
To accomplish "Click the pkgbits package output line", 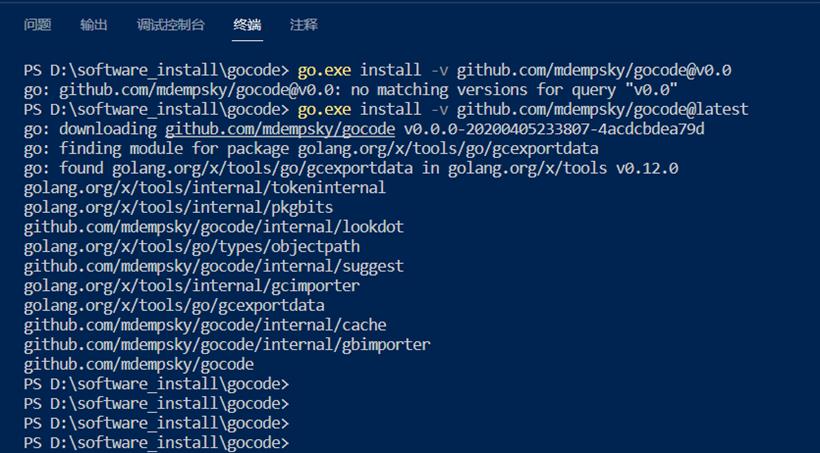I will (x=178, y=207).
